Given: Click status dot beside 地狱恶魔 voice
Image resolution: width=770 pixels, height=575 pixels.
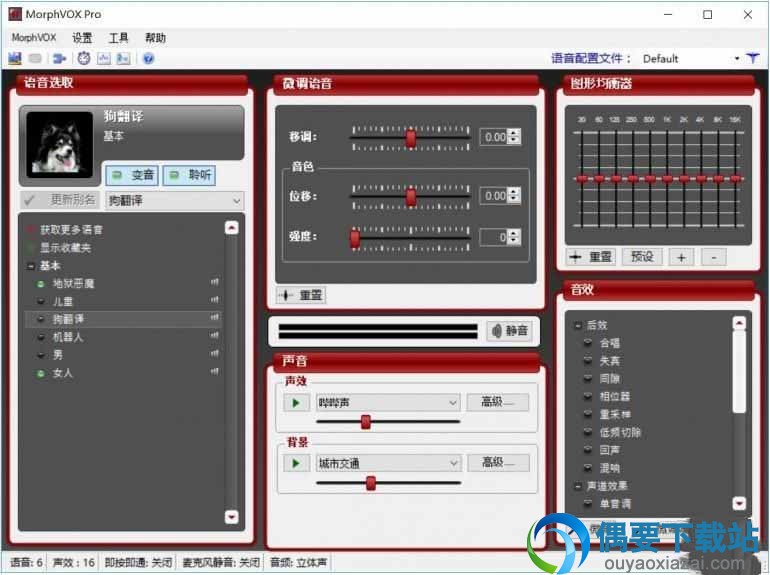Looking at the screenshot, I should (41, 284).
